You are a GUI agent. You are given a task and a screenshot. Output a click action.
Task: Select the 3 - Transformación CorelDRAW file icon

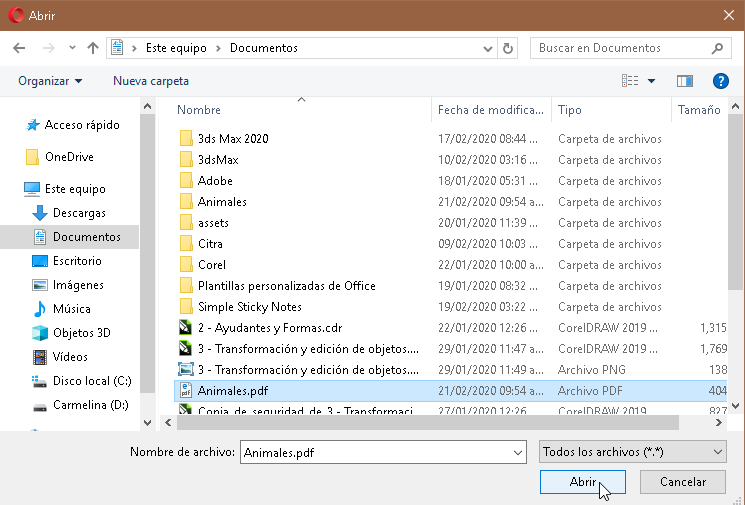pyautogui.click(x=185, y=348)
